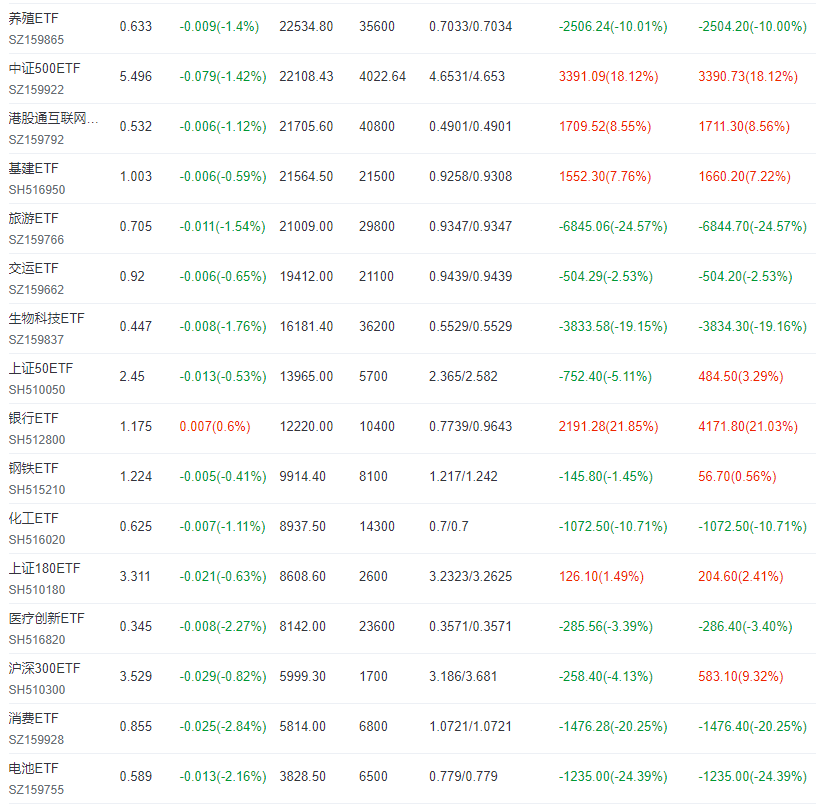Click cost value 4.6531/4.653
The width and height of the screenshot is (816, 804).
click(467, 76)
